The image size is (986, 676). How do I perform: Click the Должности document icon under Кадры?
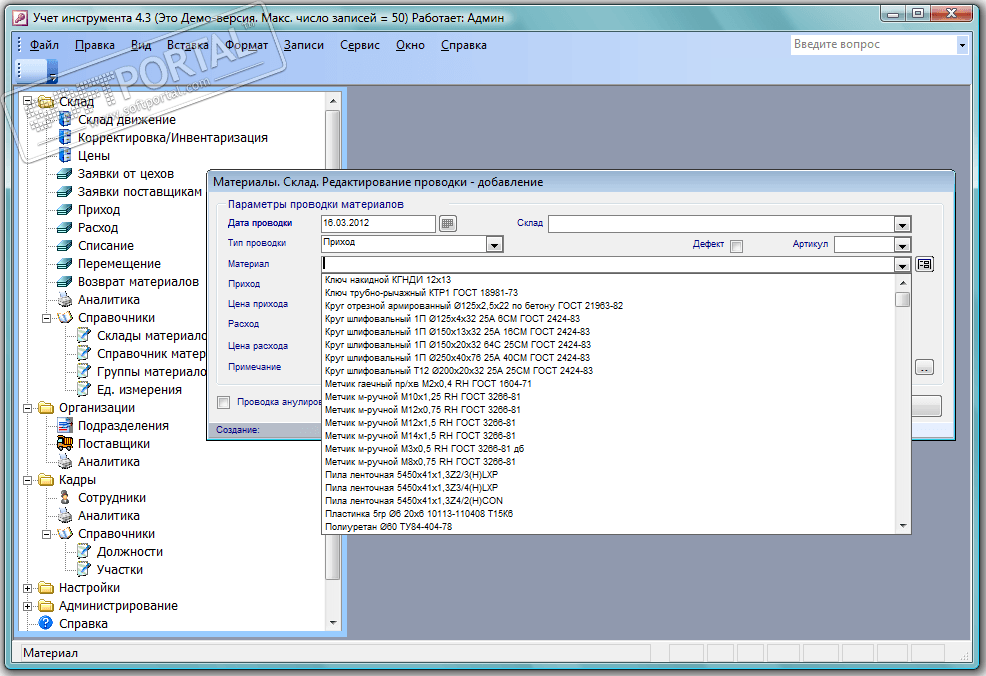pos(84,552)
